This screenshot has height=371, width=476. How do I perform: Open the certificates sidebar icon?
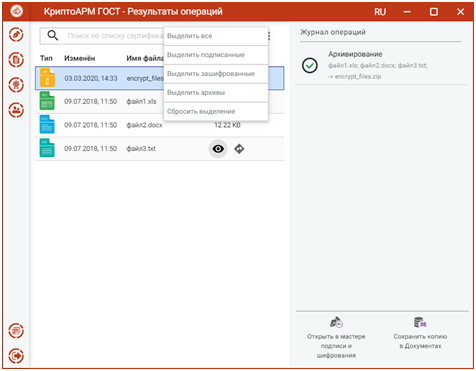16,85
